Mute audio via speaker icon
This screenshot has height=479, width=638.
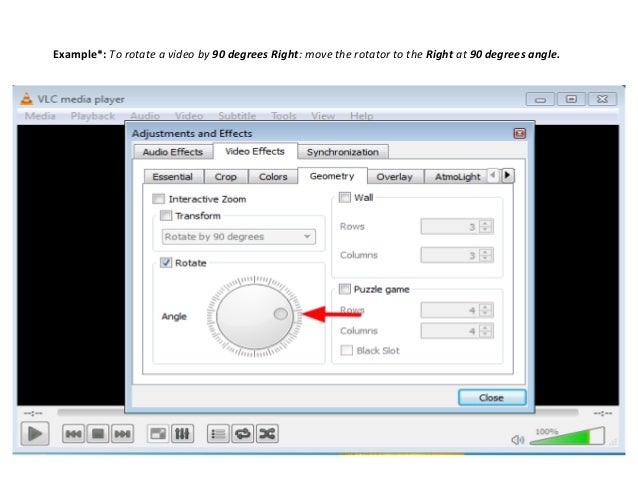[517, 440]
